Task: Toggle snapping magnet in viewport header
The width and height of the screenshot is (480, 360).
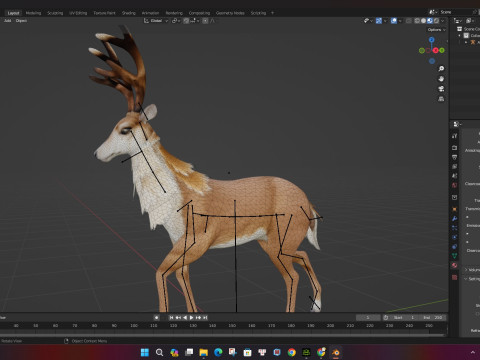Action: [186, 21]
